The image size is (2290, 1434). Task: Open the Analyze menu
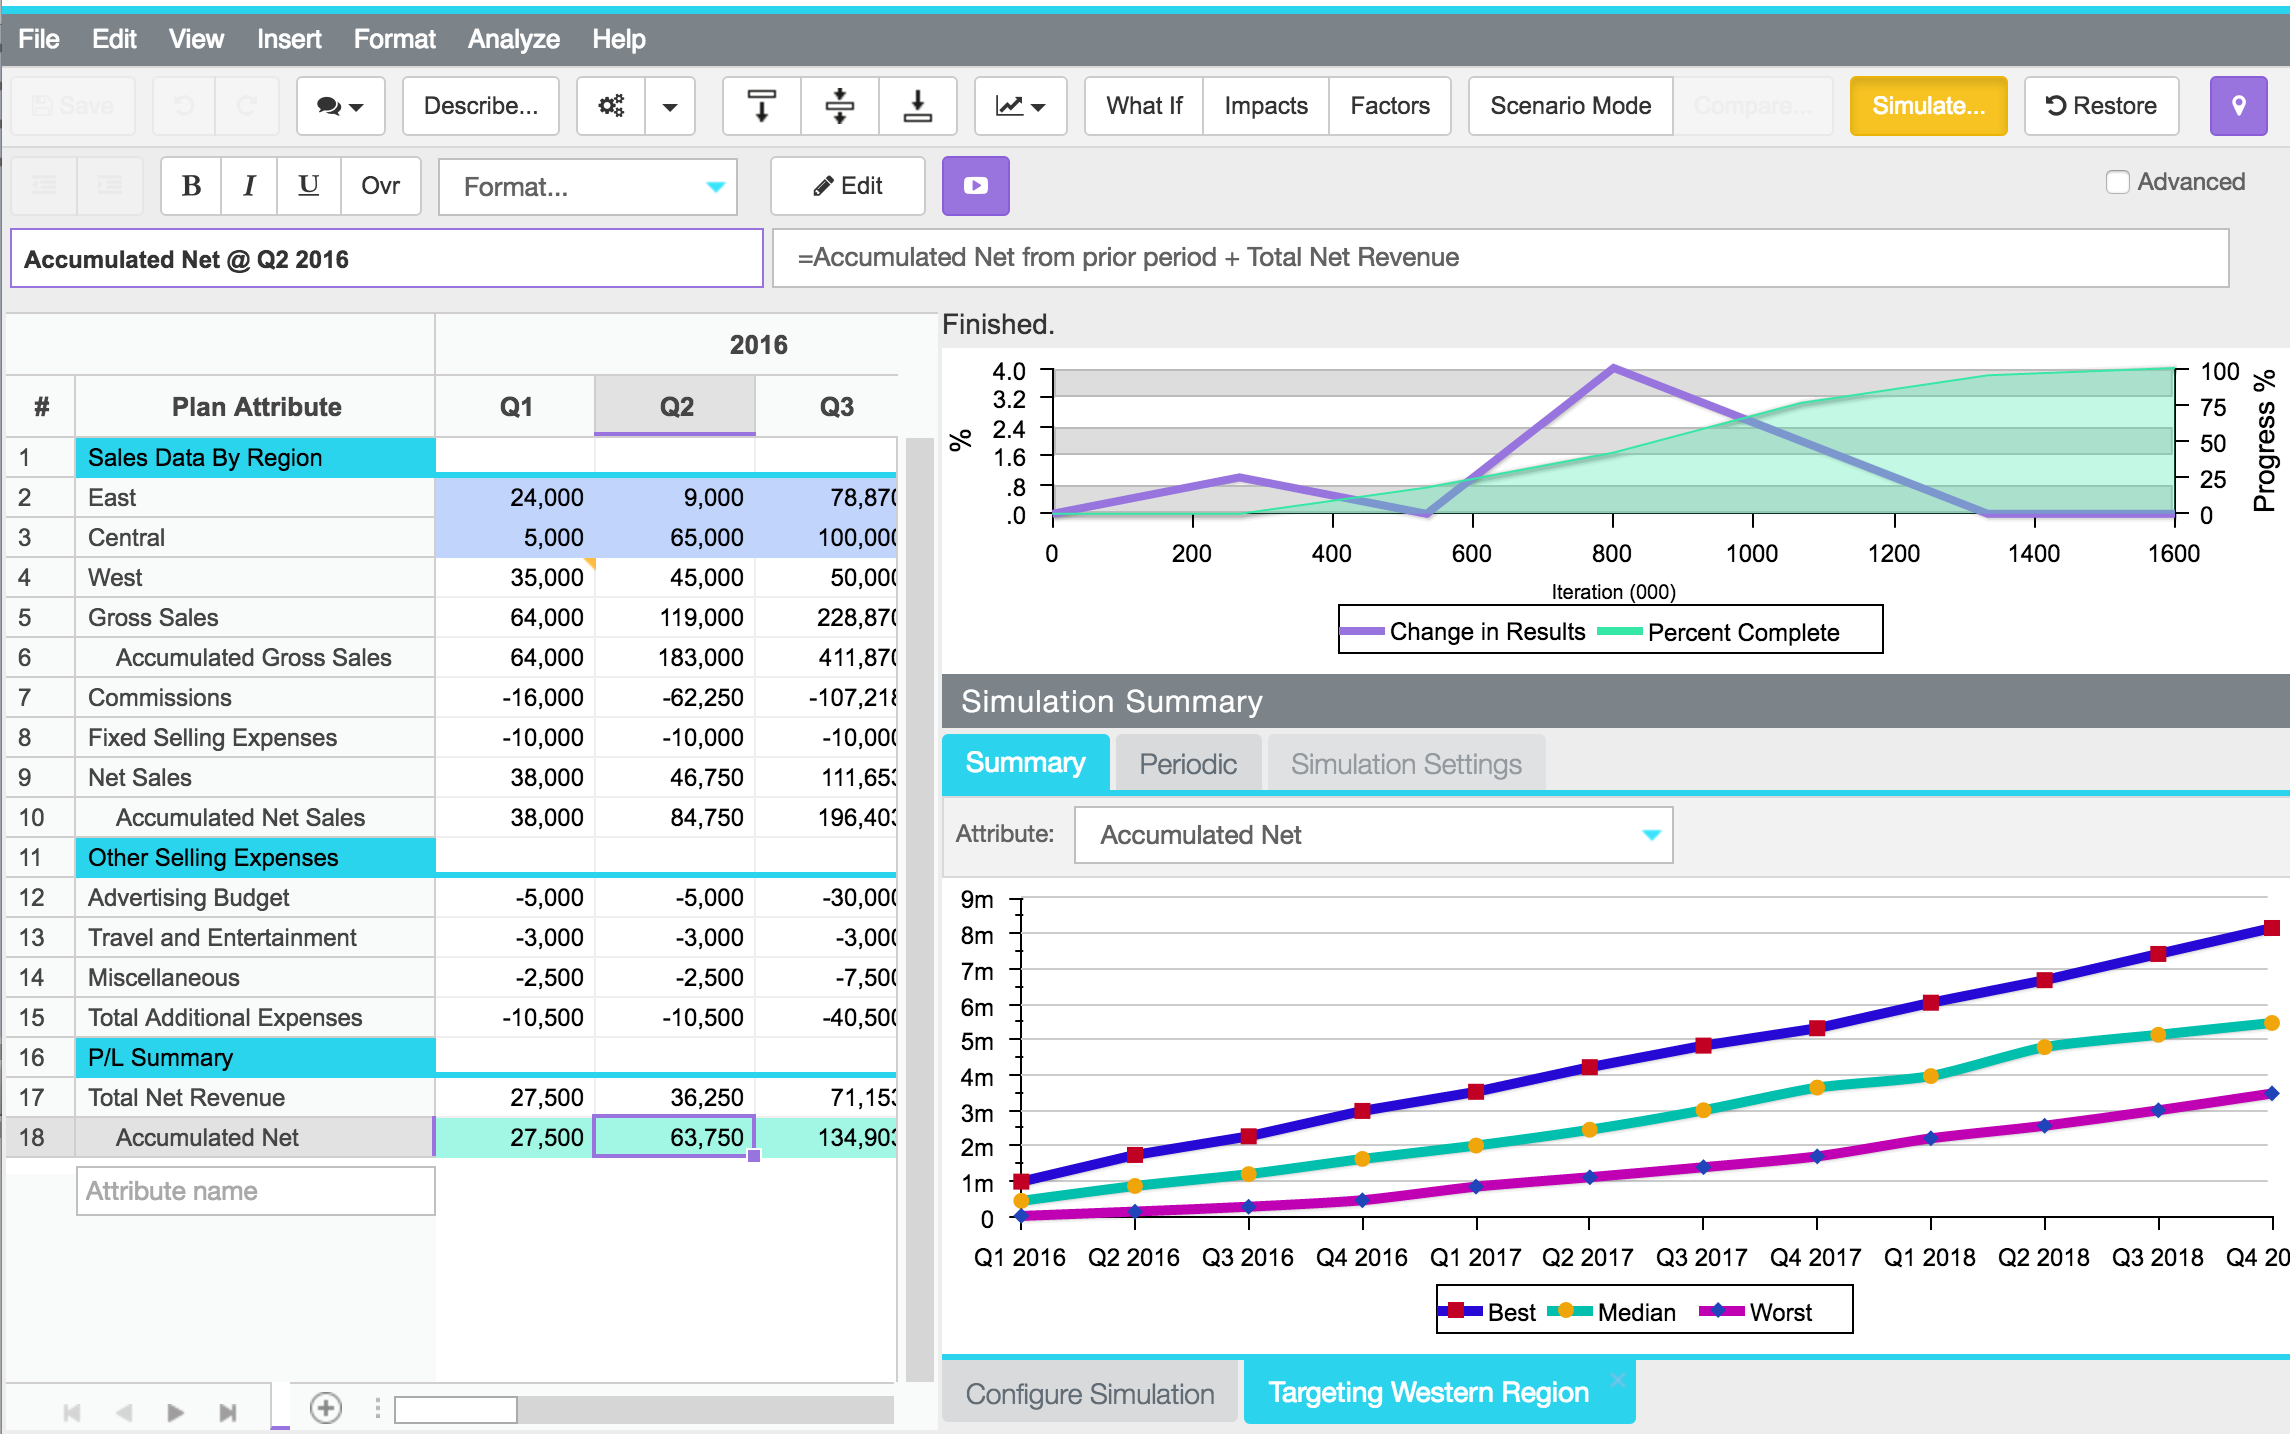coord(513,39)
